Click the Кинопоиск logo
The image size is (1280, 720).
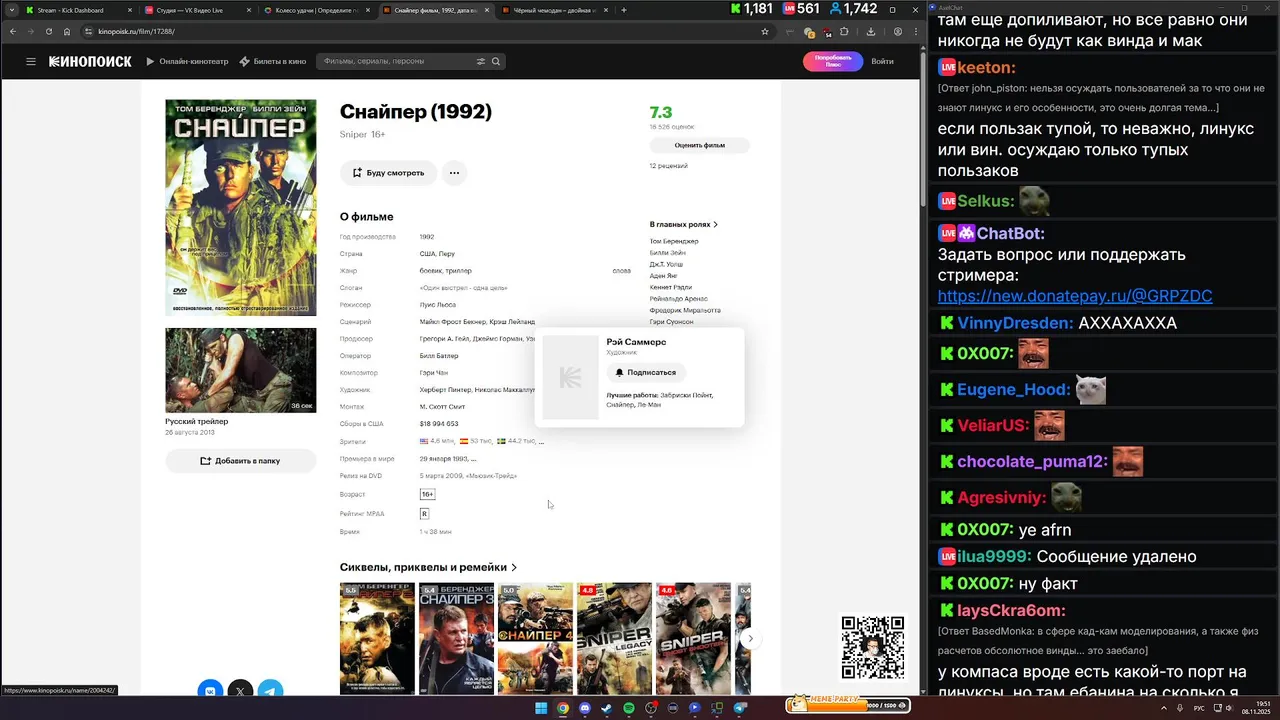[90, 61]
